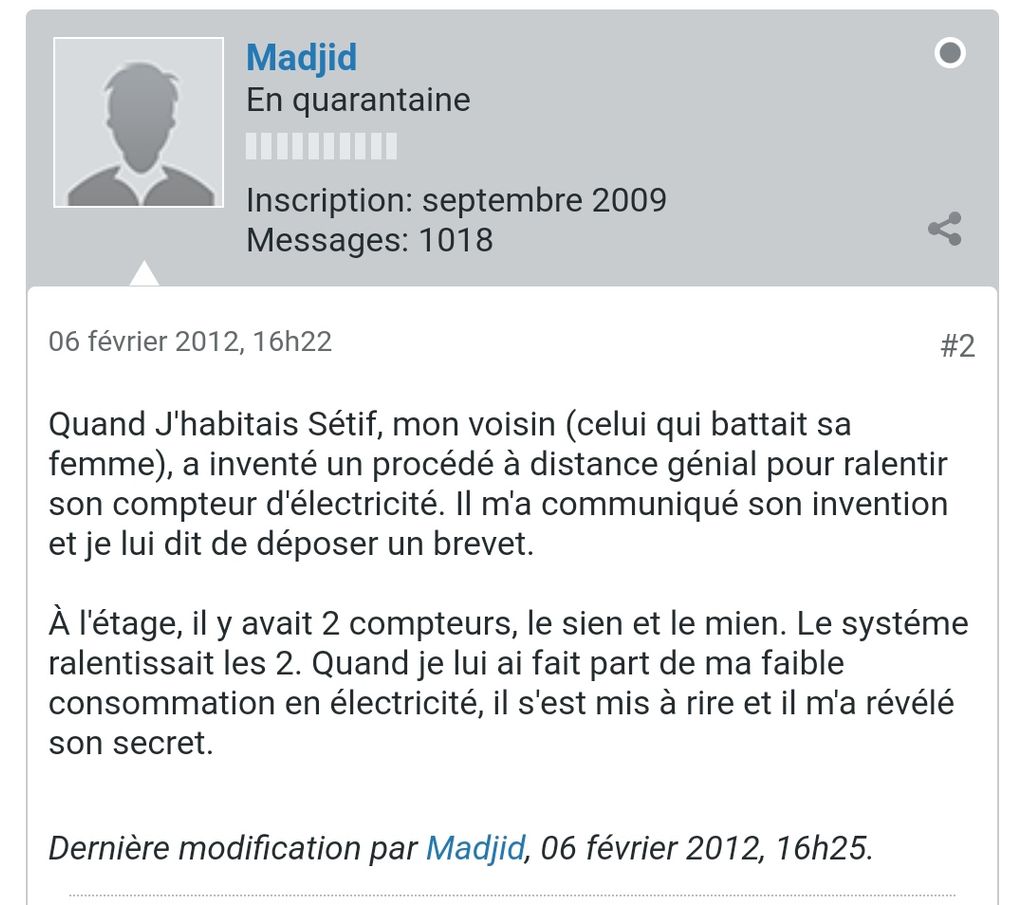
Task: Open the Madjid username profile link
Action: (x=301, y=57)
